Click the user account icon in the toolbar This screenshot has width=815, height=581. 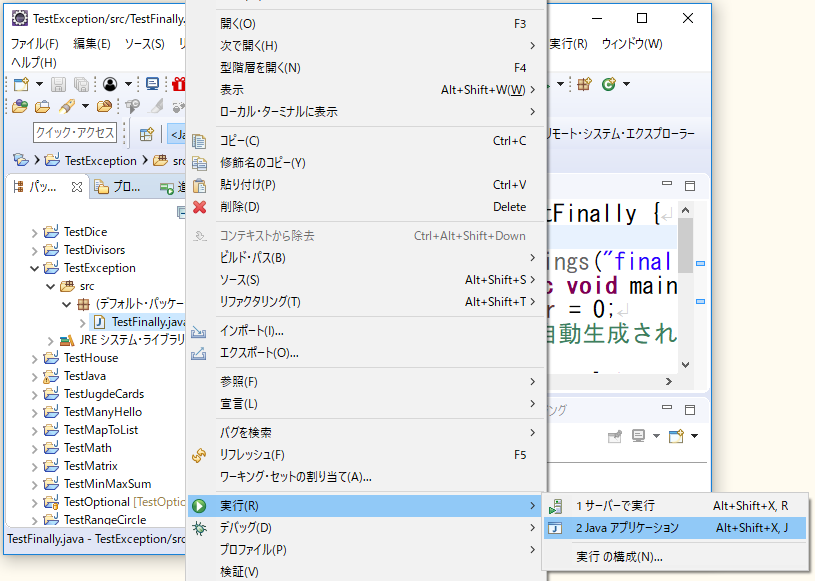click(x=111, y=84)
